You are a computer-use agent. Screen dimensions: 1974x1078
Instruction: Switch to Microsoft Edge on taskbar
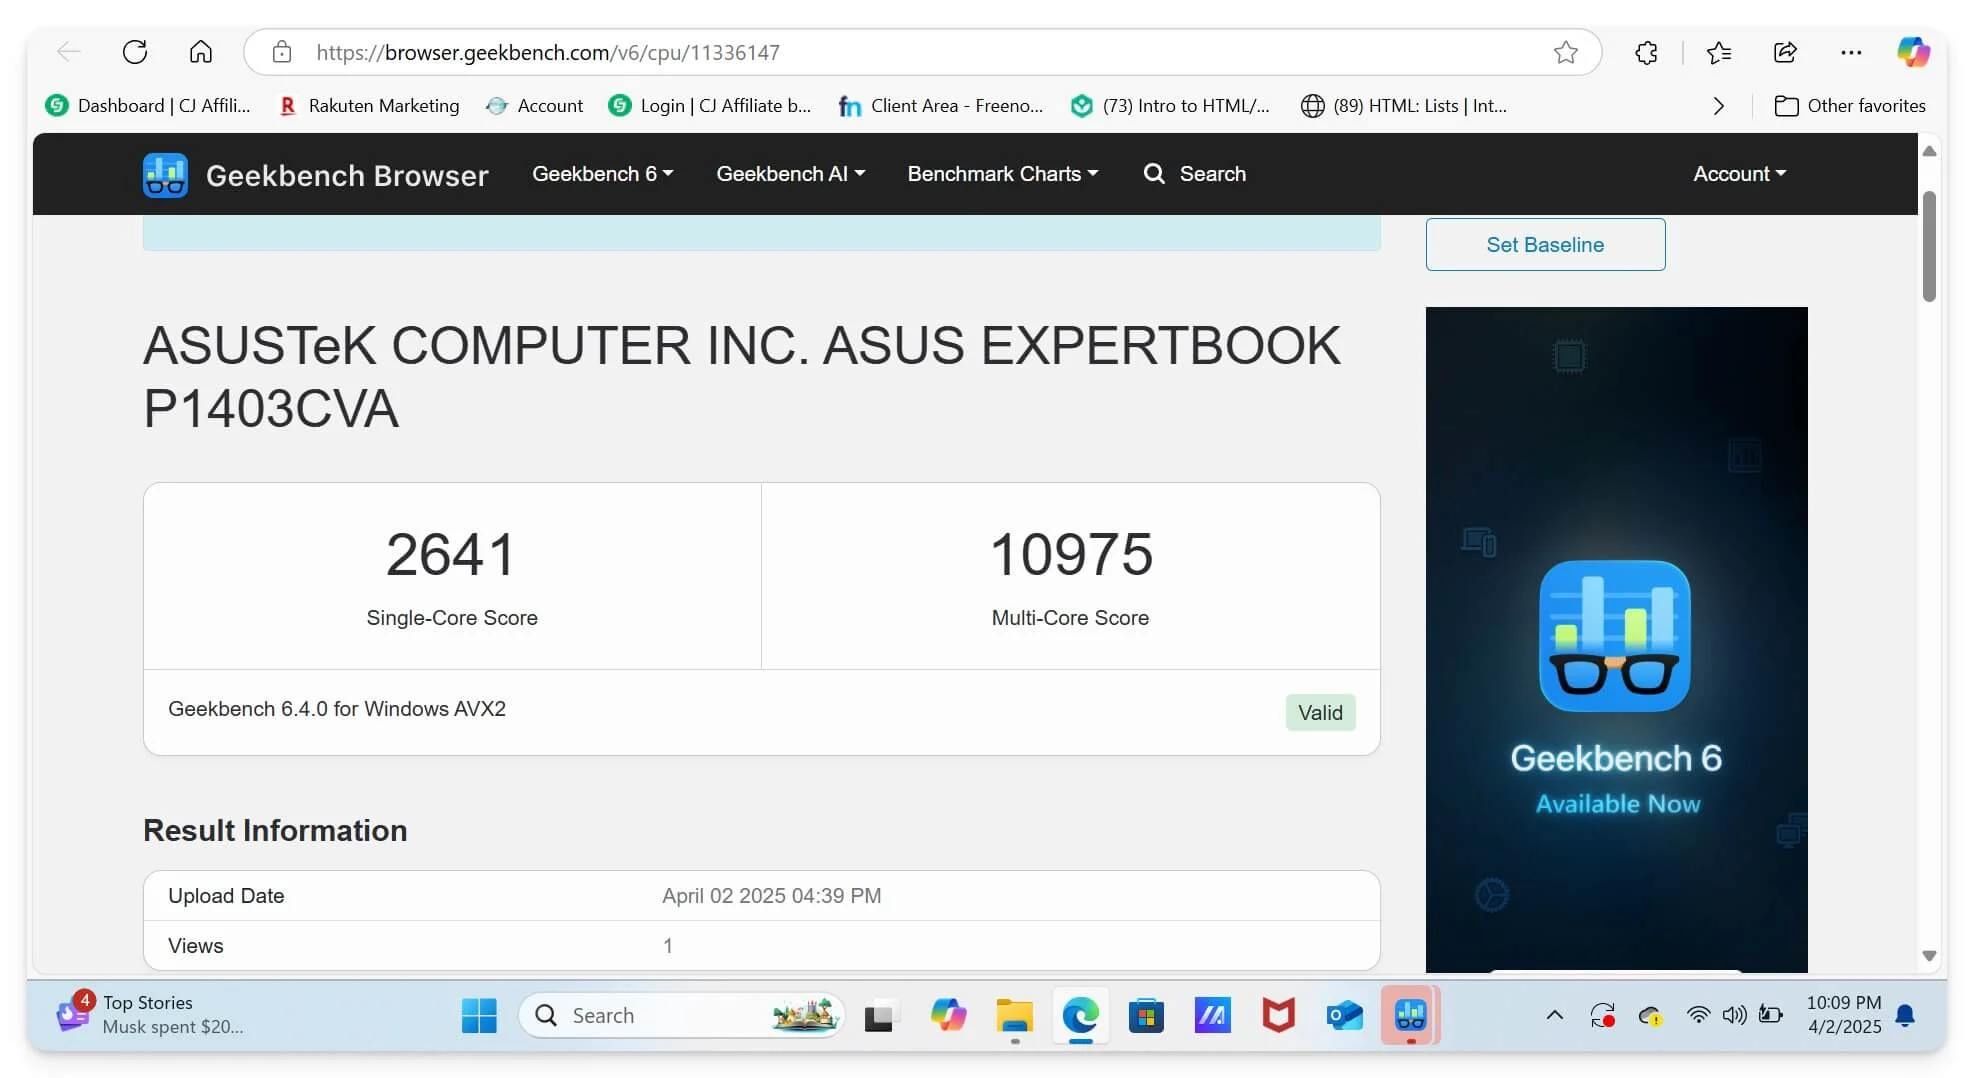[1080, 1016]
